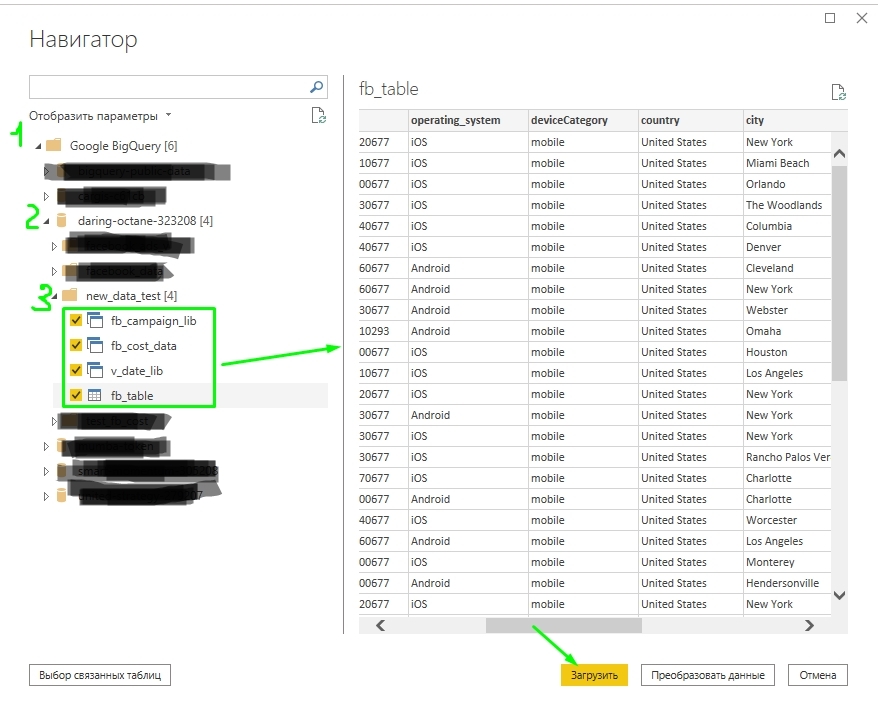This screenshot has height=703, width=878.
Task: Click the new_data_test folder icon
Action: 69,295
